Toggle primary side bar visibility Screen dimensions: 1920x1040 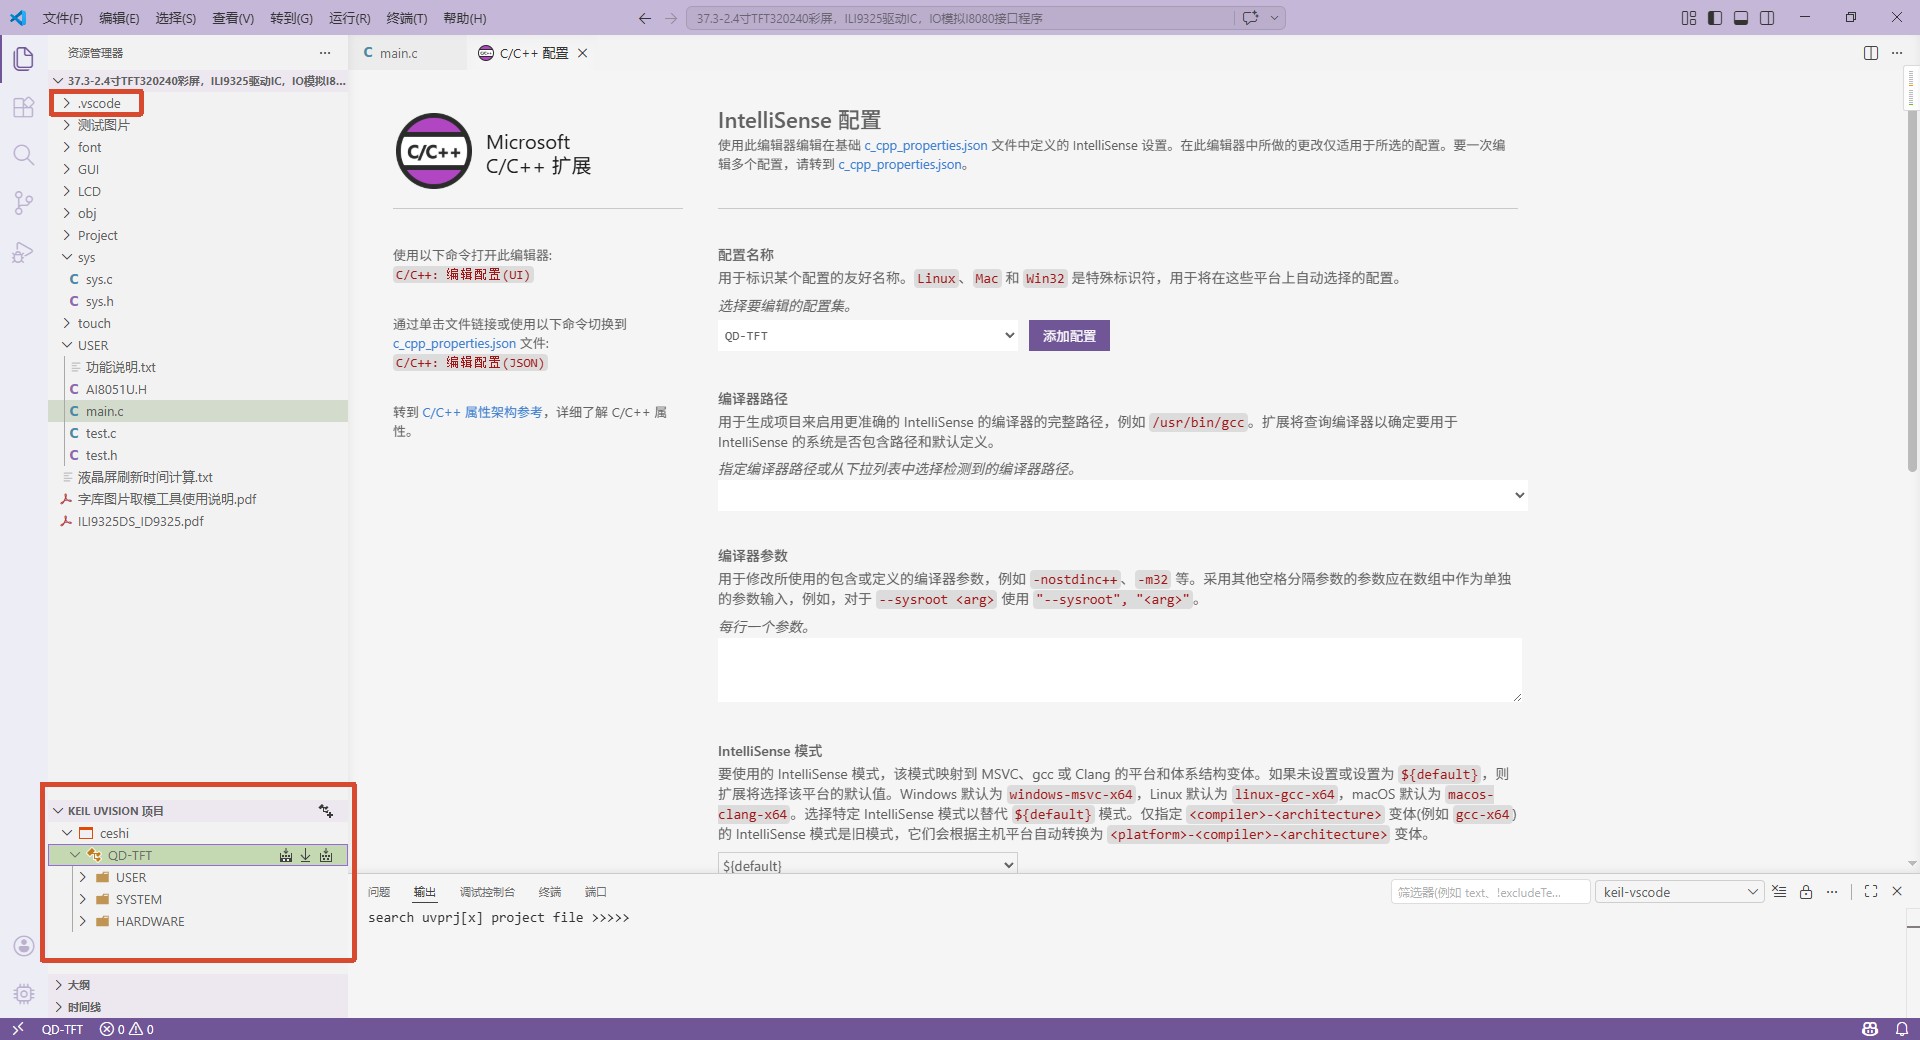coord(1715,18)
